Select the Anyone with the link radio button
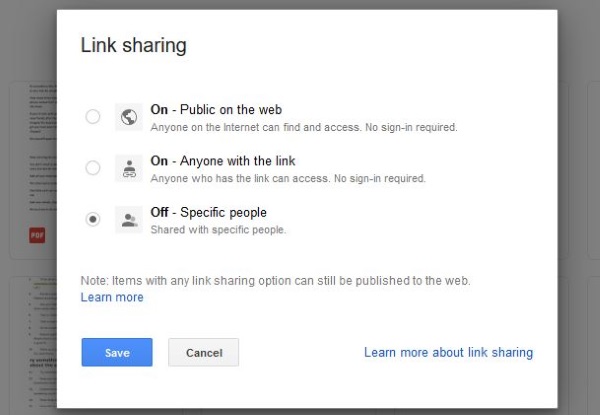The width and height of the screenshot is (600, 415). pyautogui.click(x=93, y=168)
